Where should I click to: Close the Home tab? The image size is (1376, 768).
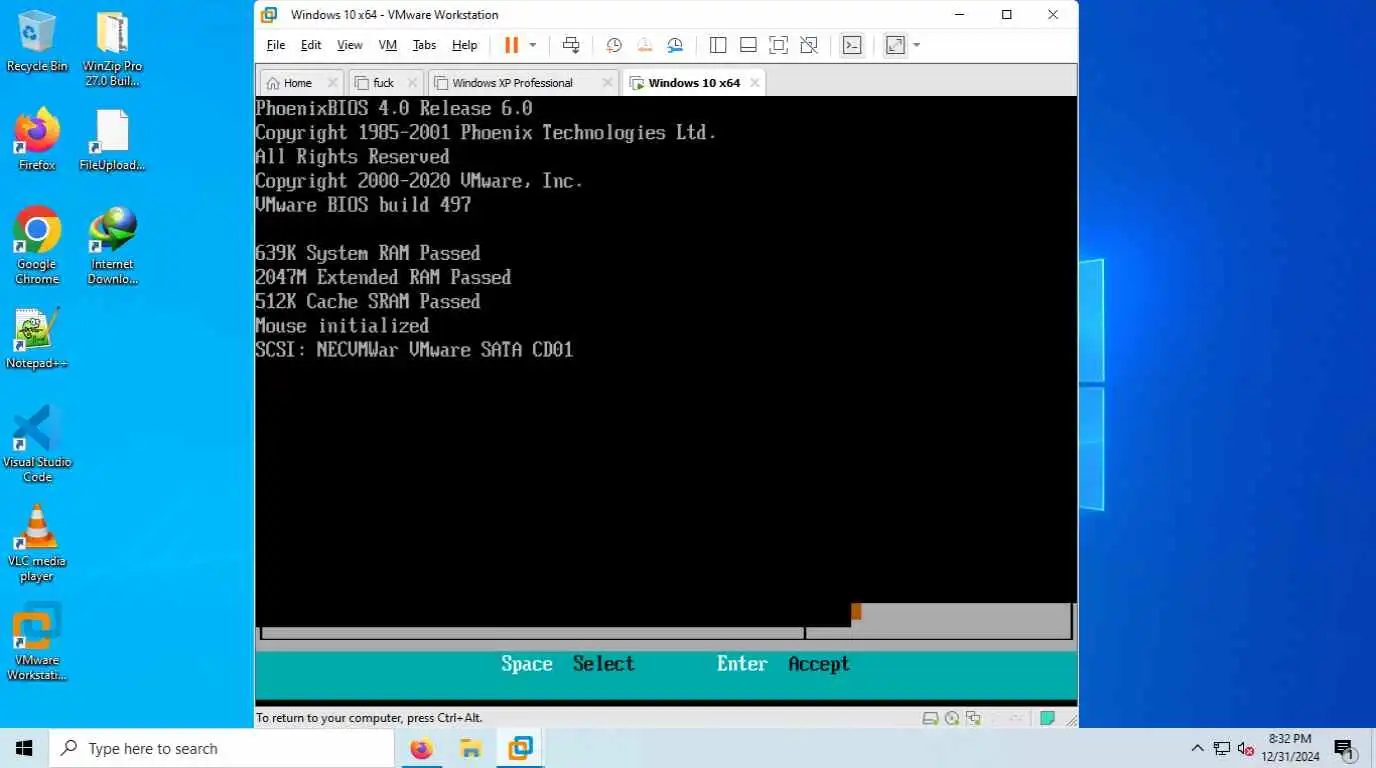pos(333,83)
